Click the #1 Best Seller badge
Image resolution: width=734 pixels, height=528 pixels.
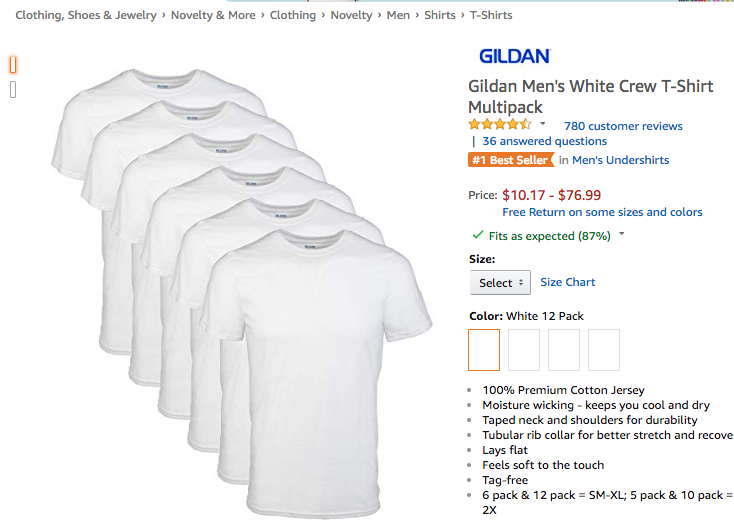click(x=511, y=160)
